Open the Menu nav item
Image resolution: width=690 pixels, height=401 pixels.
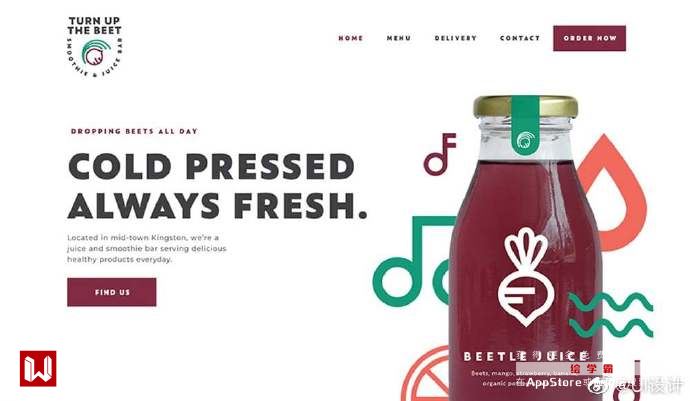[x=399, y=38]
